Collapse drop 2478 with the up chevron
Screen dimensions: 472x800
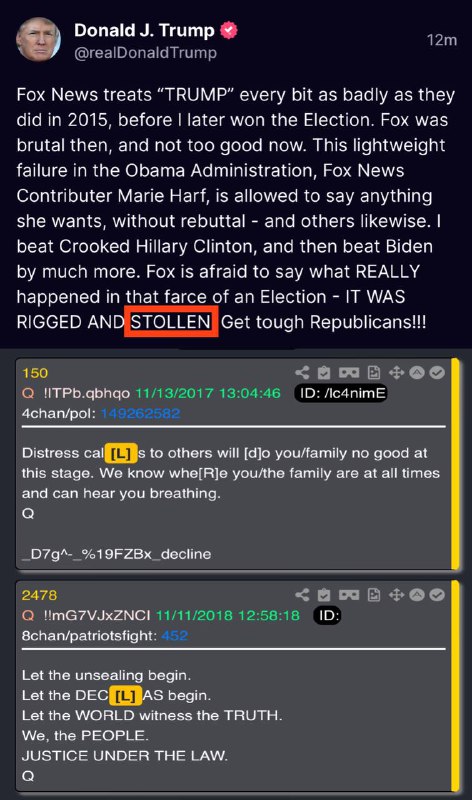point(417,595)
